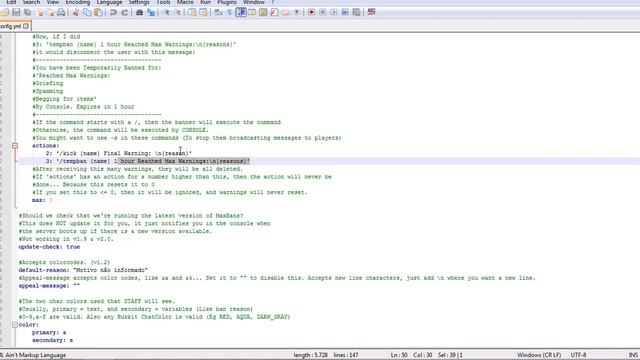This screenshot has height=360, width=640.
Task: Zoom out using the toolbar icon
Action: pos(178,12)
